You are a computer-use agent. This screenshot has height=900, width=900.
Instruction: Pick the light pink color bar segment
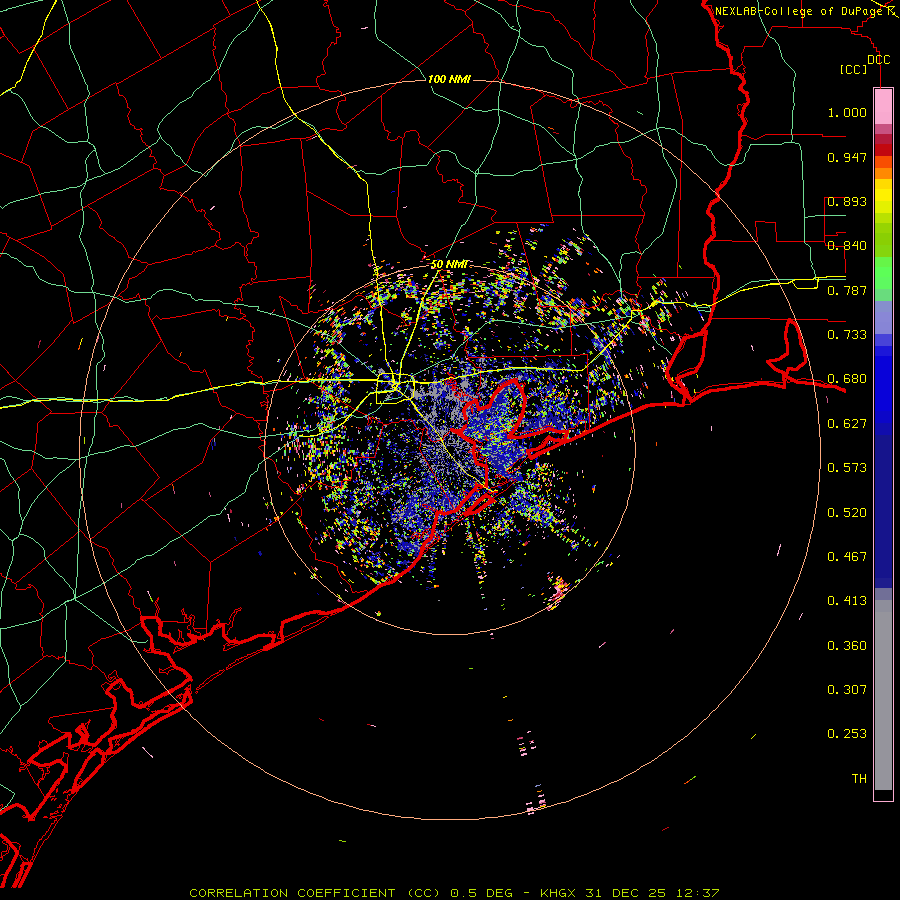coord(883,106)
